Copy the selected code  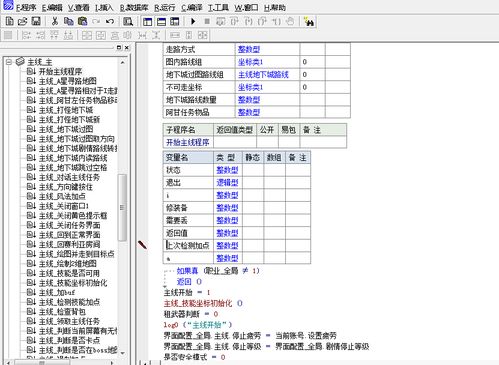pyautogui.click(x=69, y=22)
